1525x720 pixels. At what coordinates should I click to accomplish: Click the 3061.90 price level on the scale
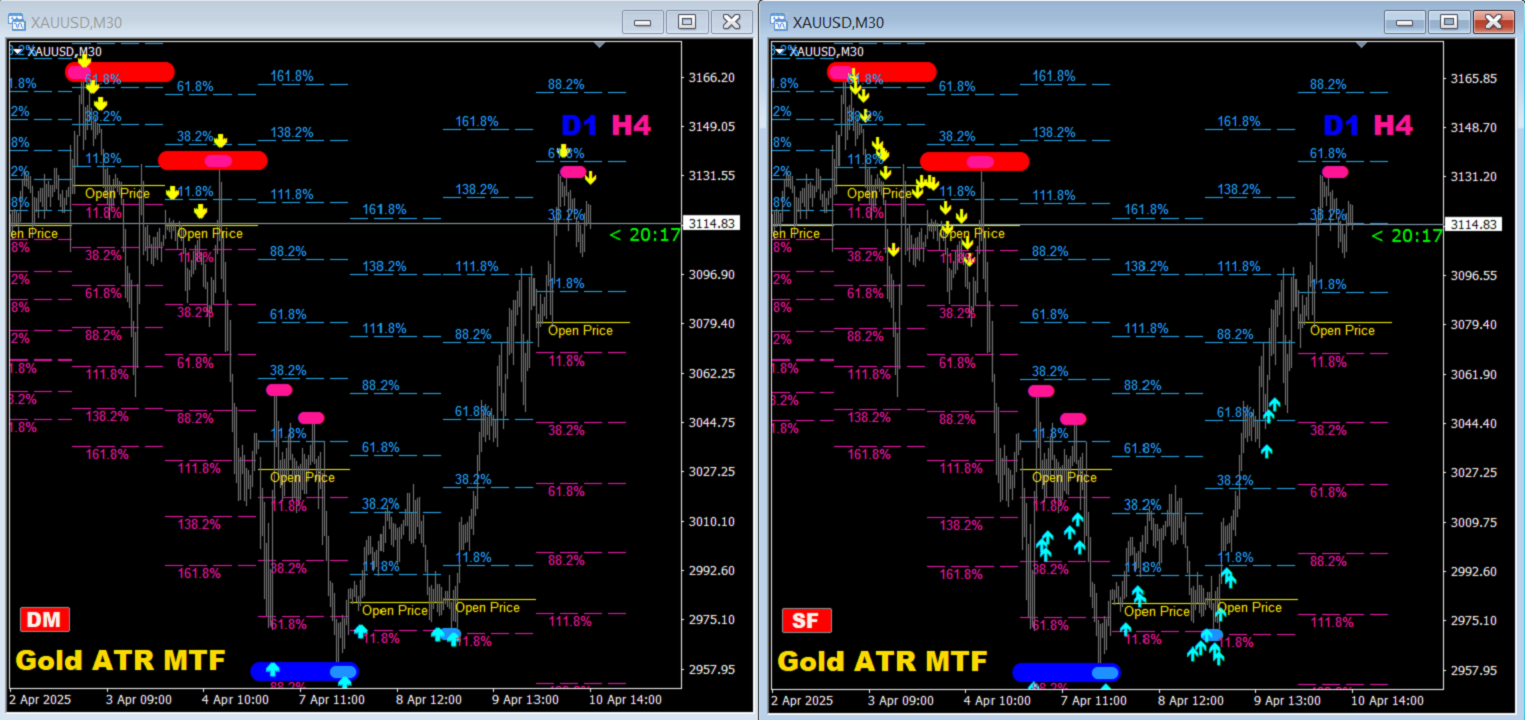pyautogui.click(x=1475, y=374)
